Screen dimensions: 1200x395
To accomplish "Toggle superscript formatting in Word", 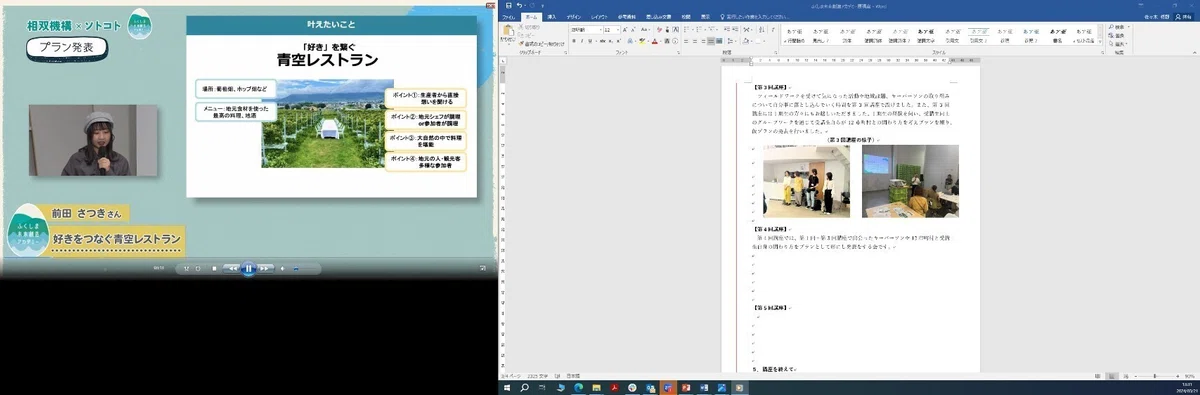I will coord(618,41).
